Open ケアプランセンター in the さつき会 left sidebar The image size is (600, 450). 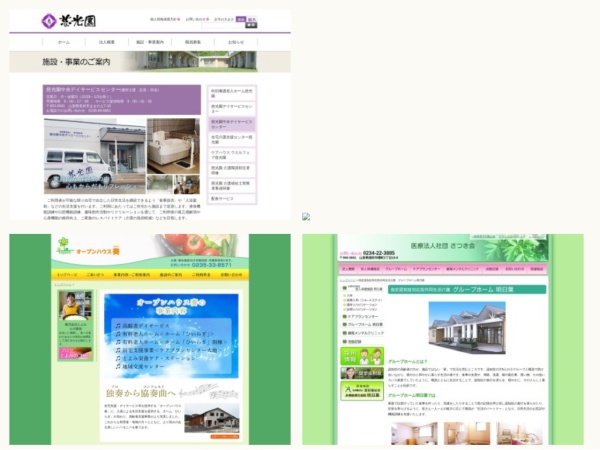coord(360,317)
